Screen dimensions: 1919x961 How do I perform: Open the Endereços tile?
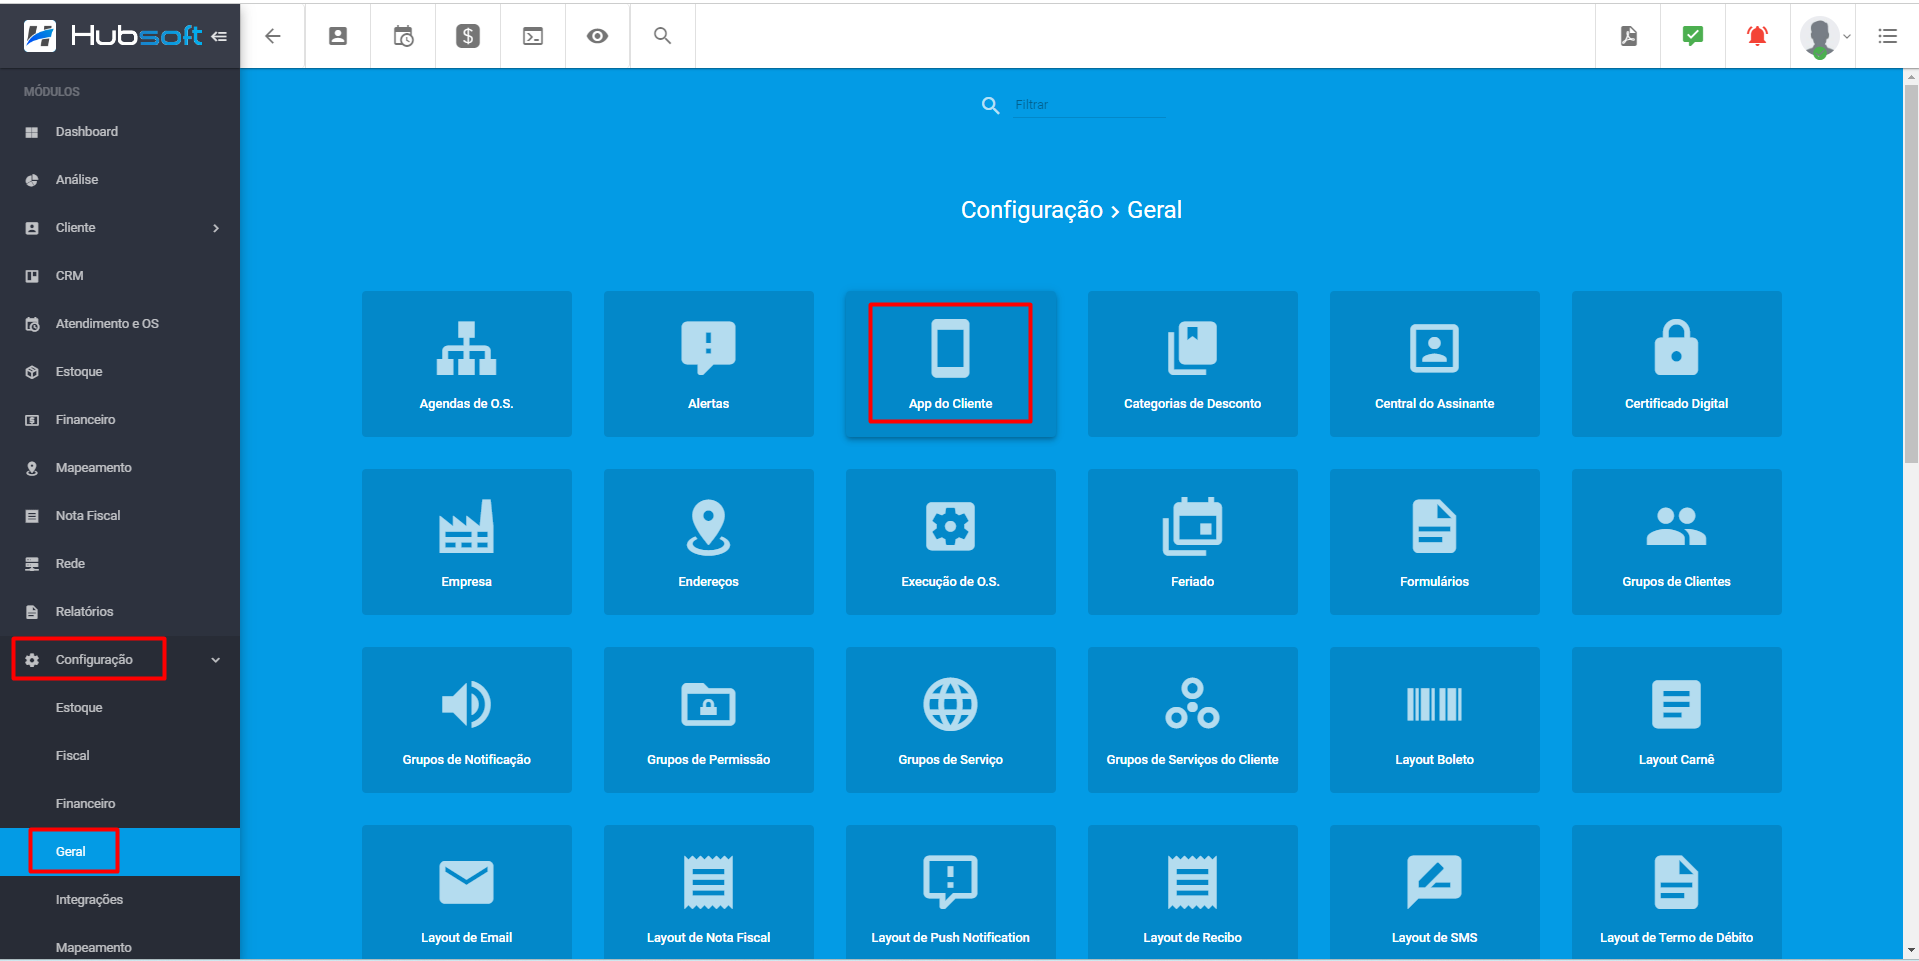coord(708,542)
